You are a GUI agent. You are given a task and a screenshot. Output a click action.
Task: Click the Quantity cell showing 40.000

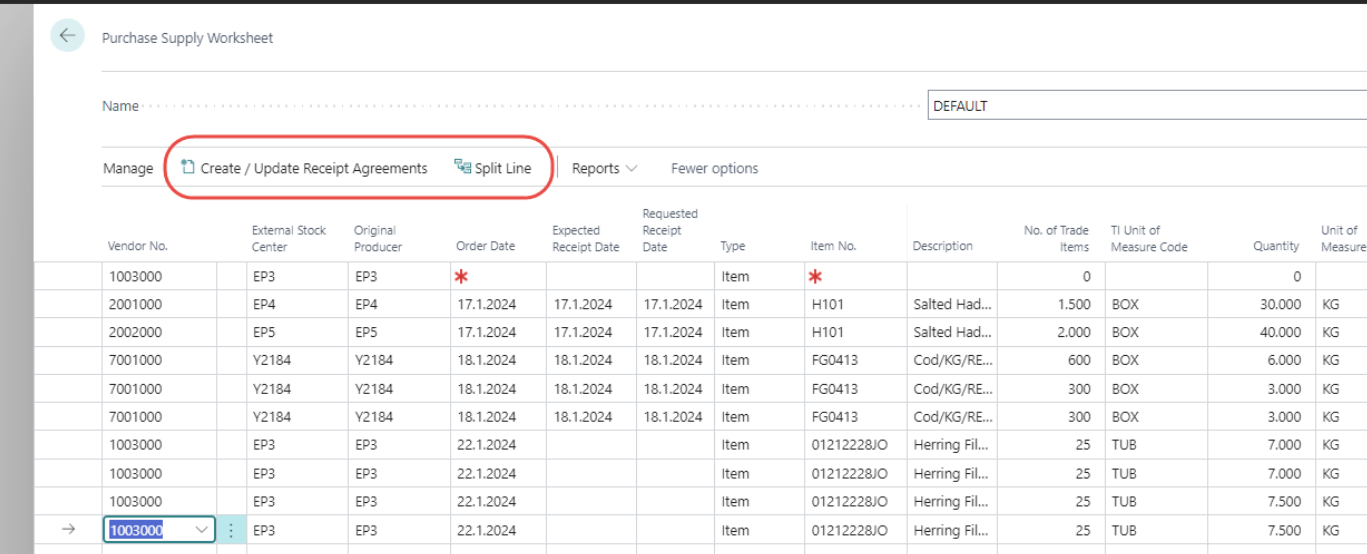1260,332
